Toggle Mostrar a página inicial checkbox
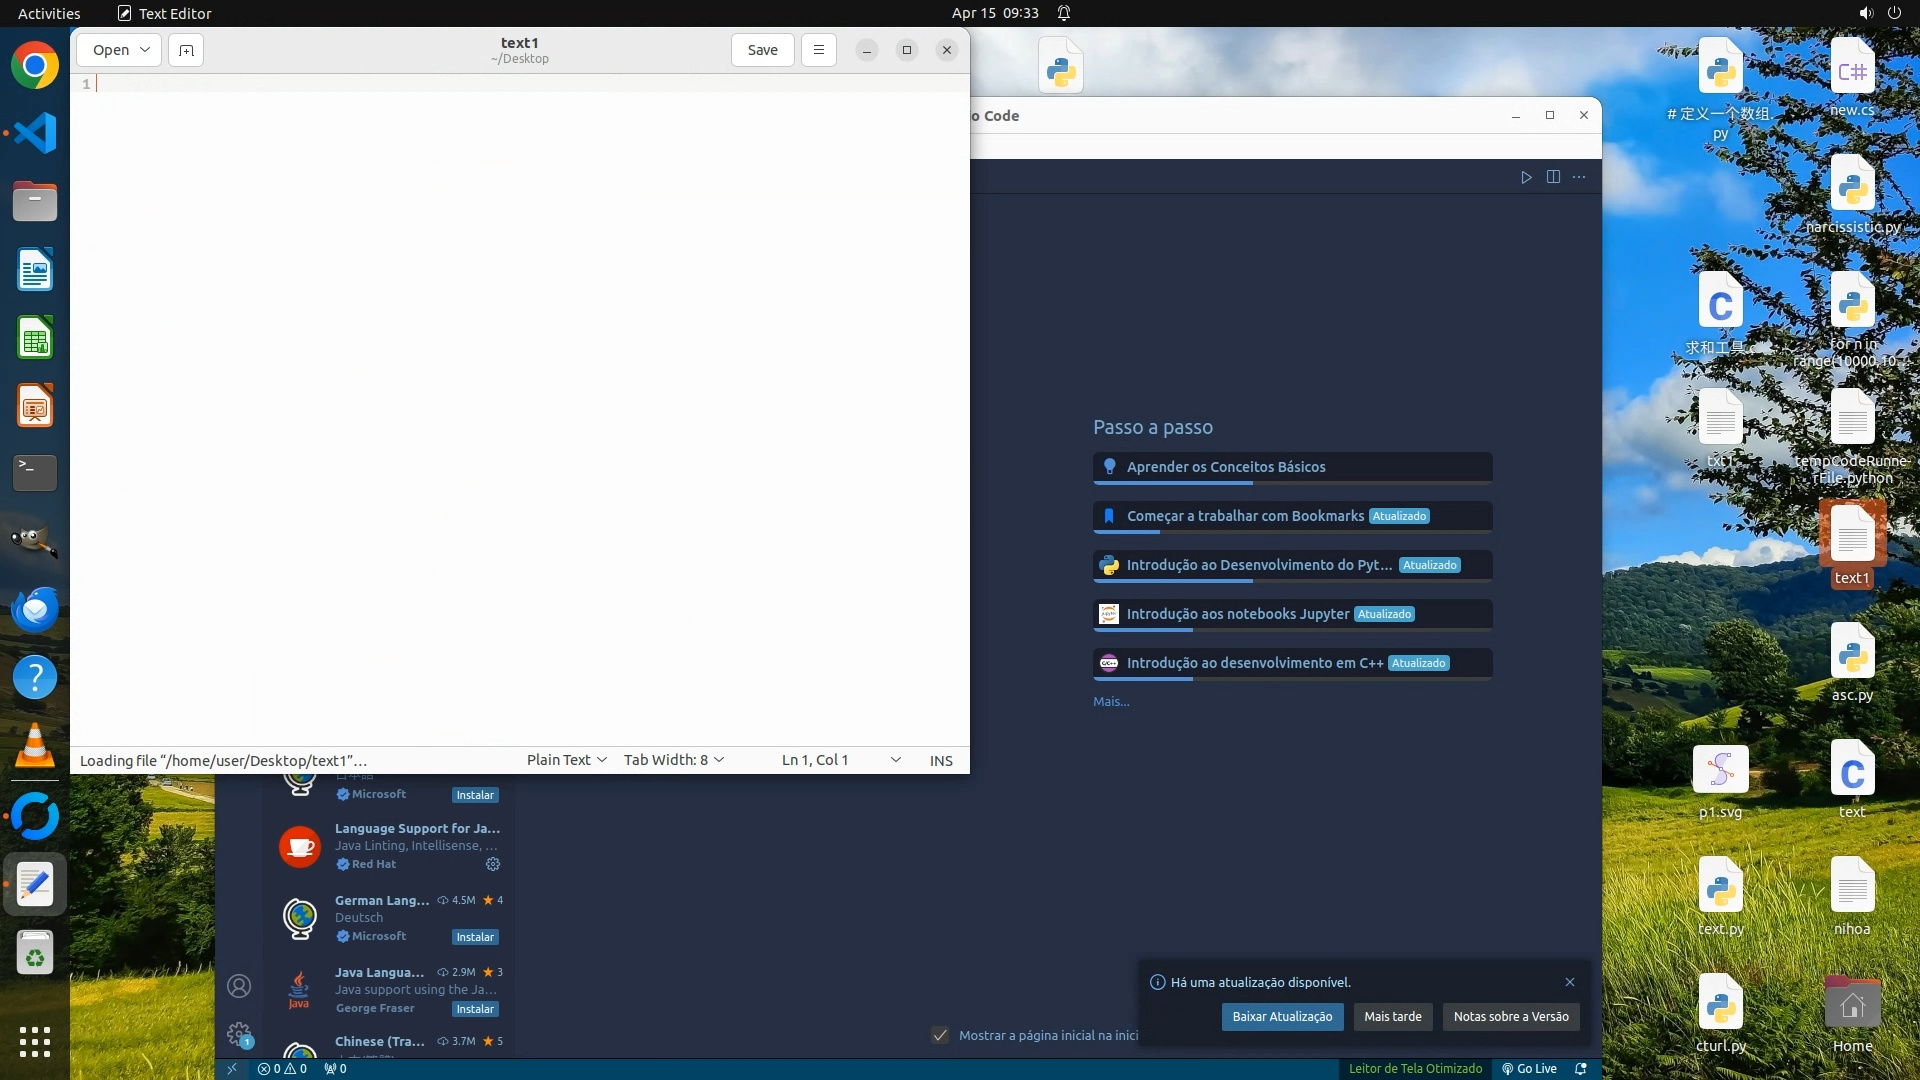This screenshot has width=1920, height=1080. click(x=940, y=1035)
